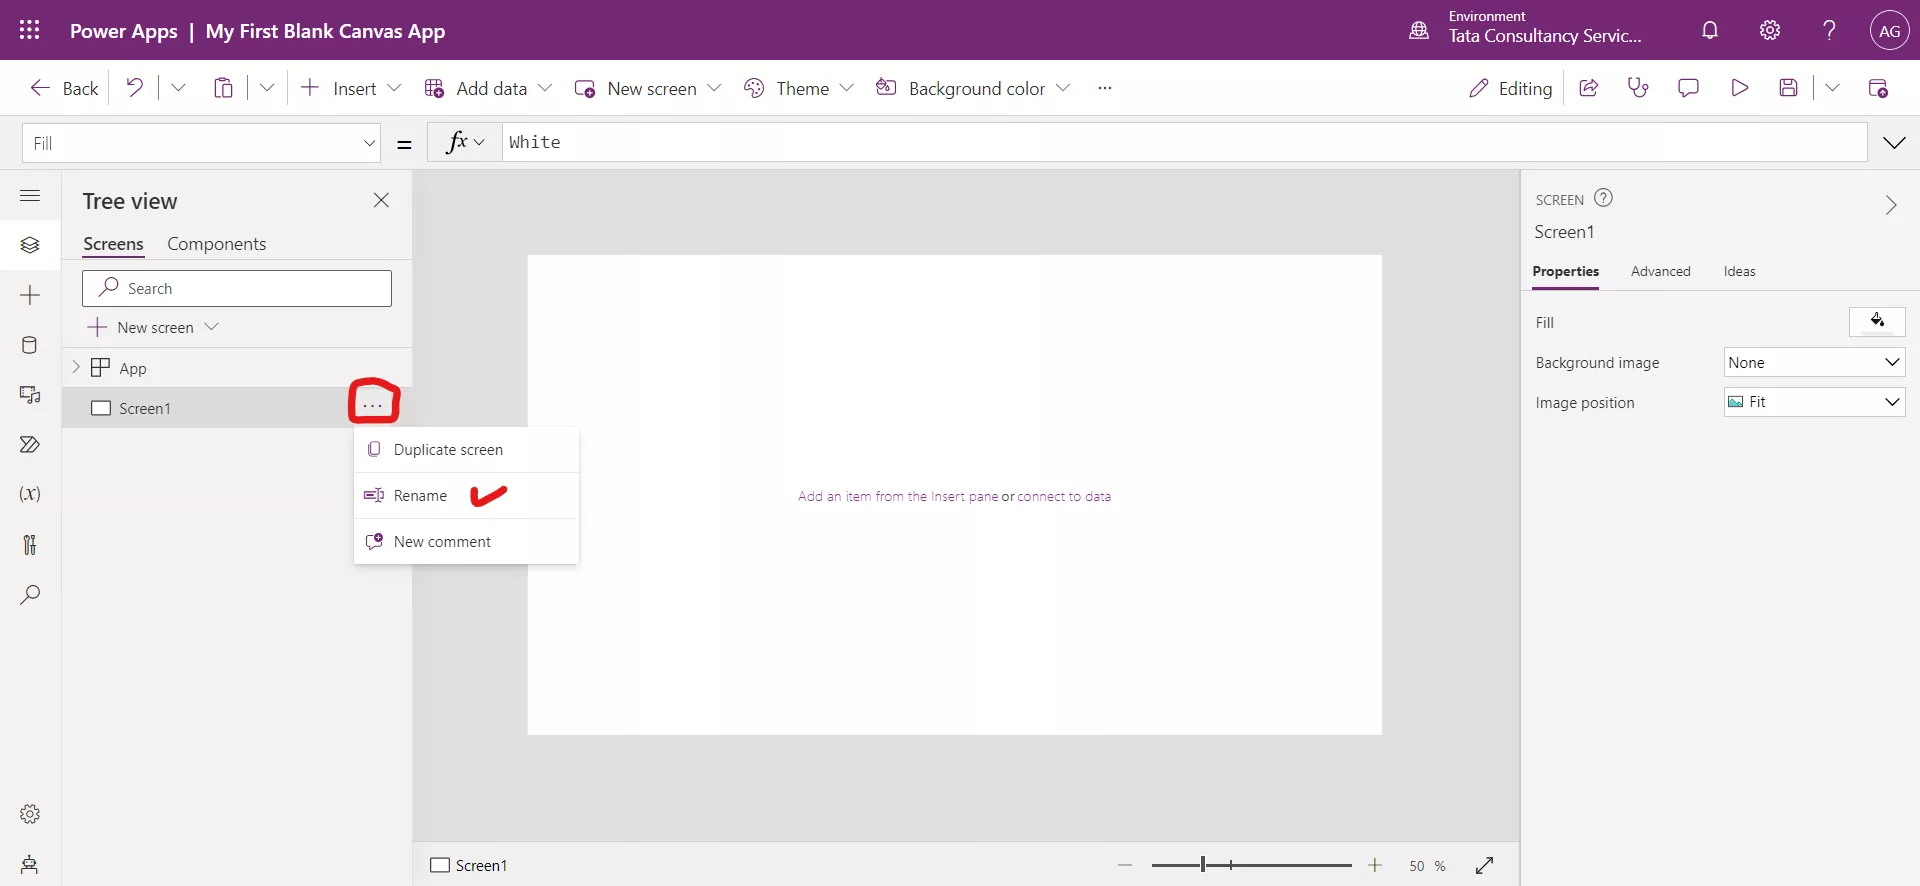Zoom out with minus button

1125,865
